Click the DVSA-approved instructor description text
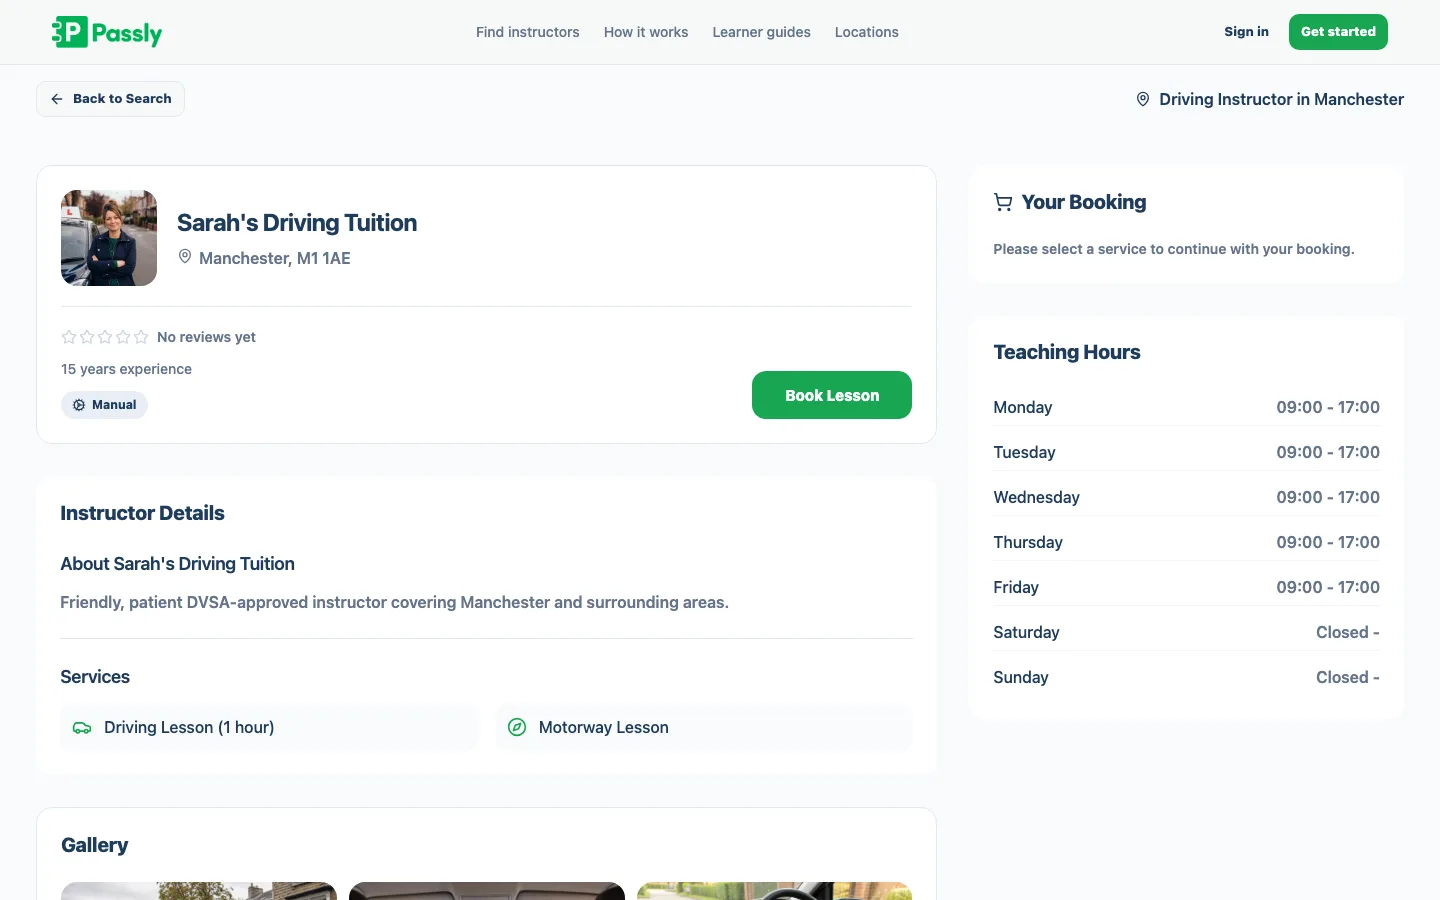 click(x=395, y=602)
